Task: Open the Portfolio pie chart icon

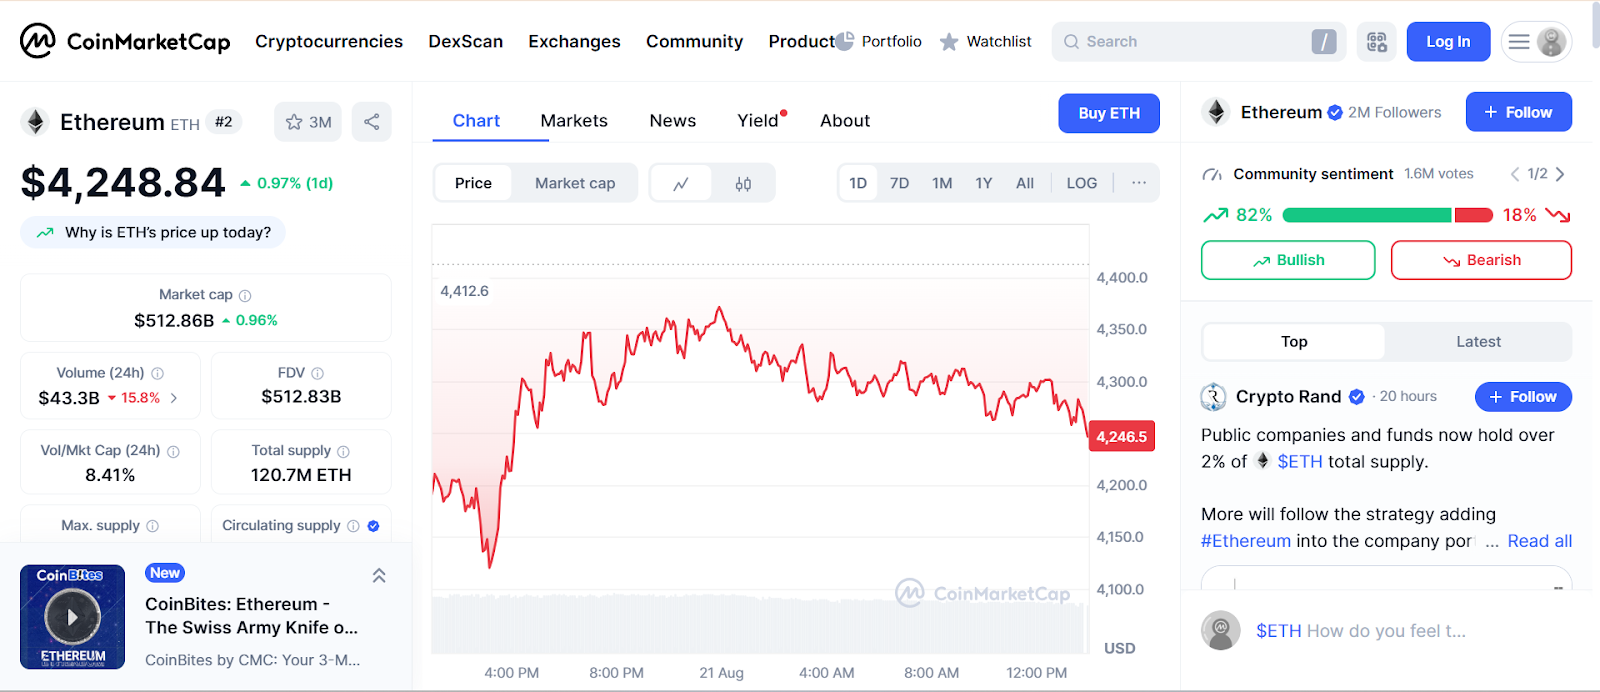Action: 845,41
